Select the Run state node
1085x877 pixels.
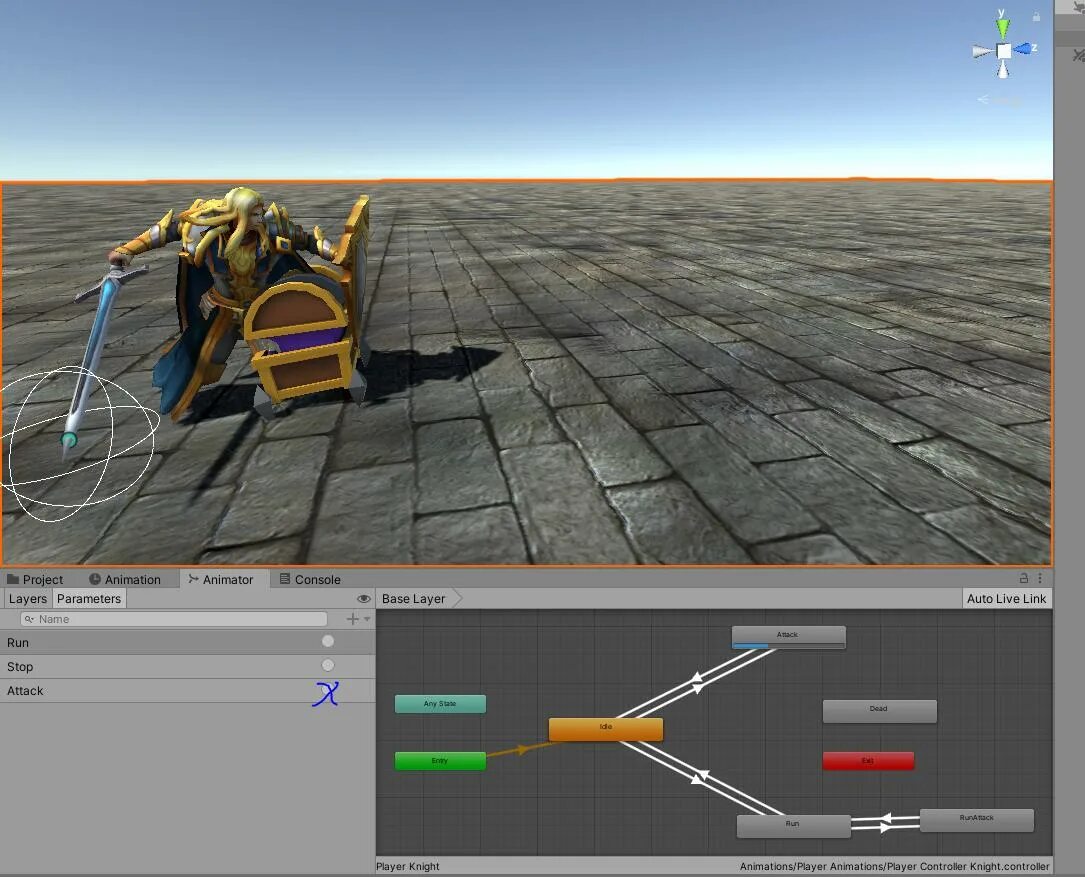click(794, 826)
